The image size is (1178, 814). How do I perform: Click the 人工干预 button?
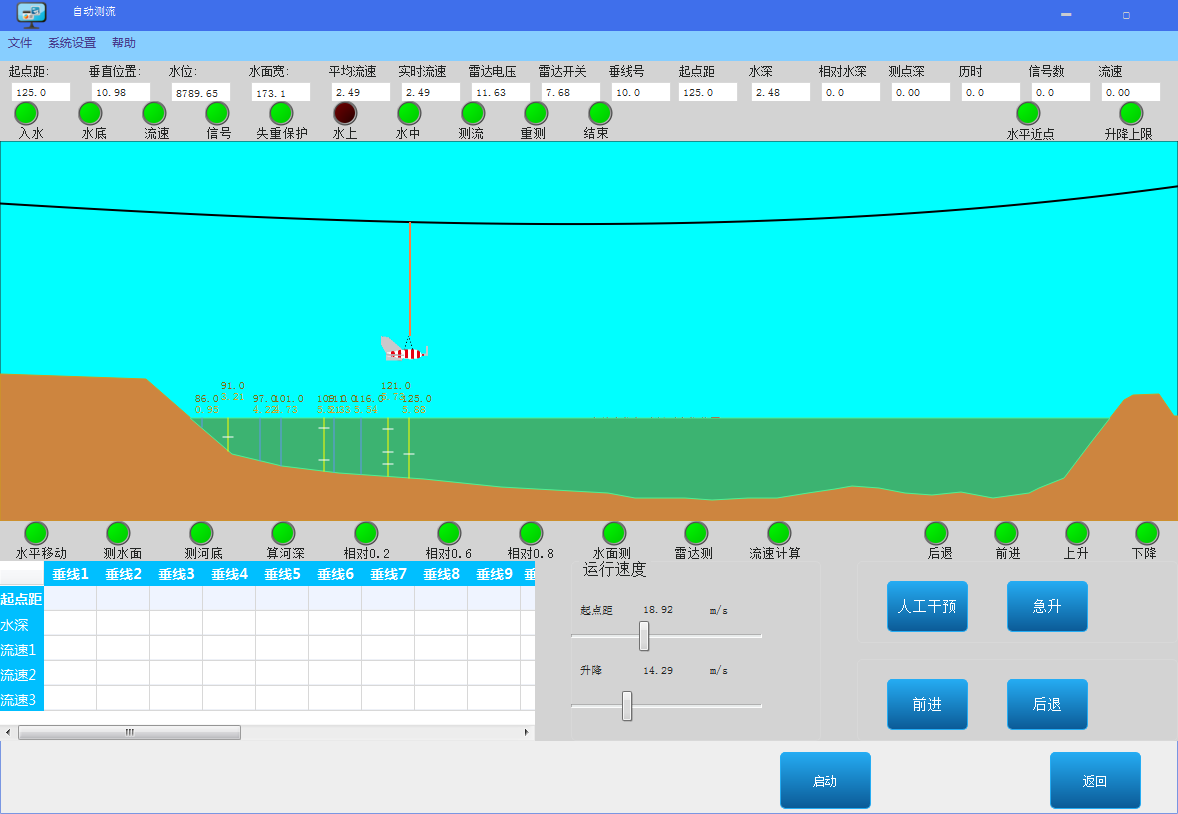(927, 606)
